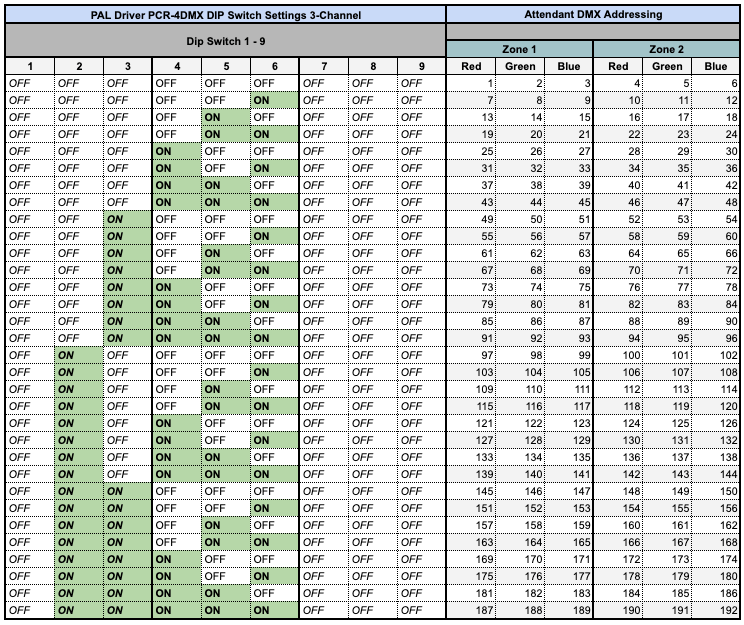The width and height of the screenshot is (744, 625).
Task: Click the switch 6 ON cell in address 7 row
Action: (275, 101)
